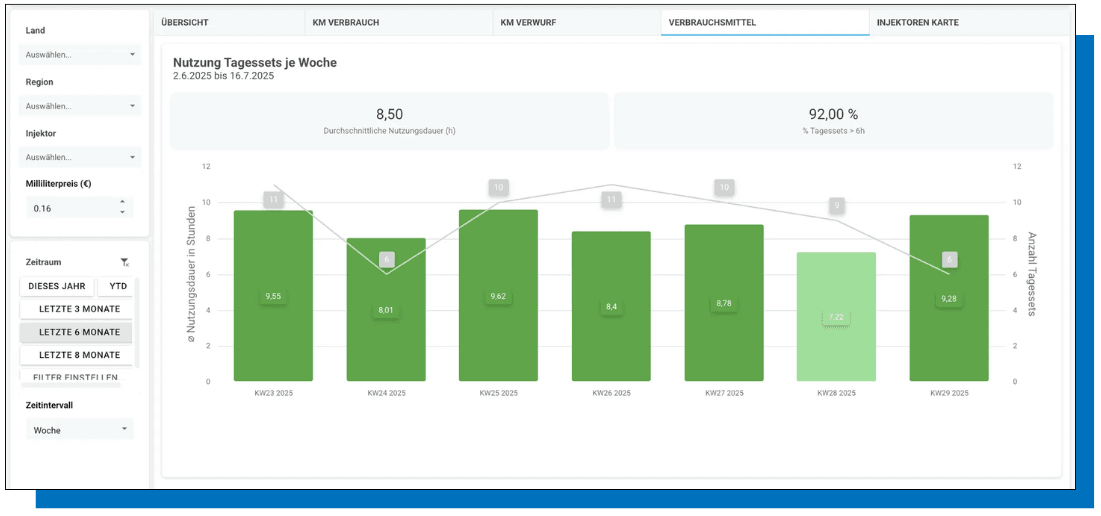Decrease Milliliterpreis with the down arrow

click(122, 212)
